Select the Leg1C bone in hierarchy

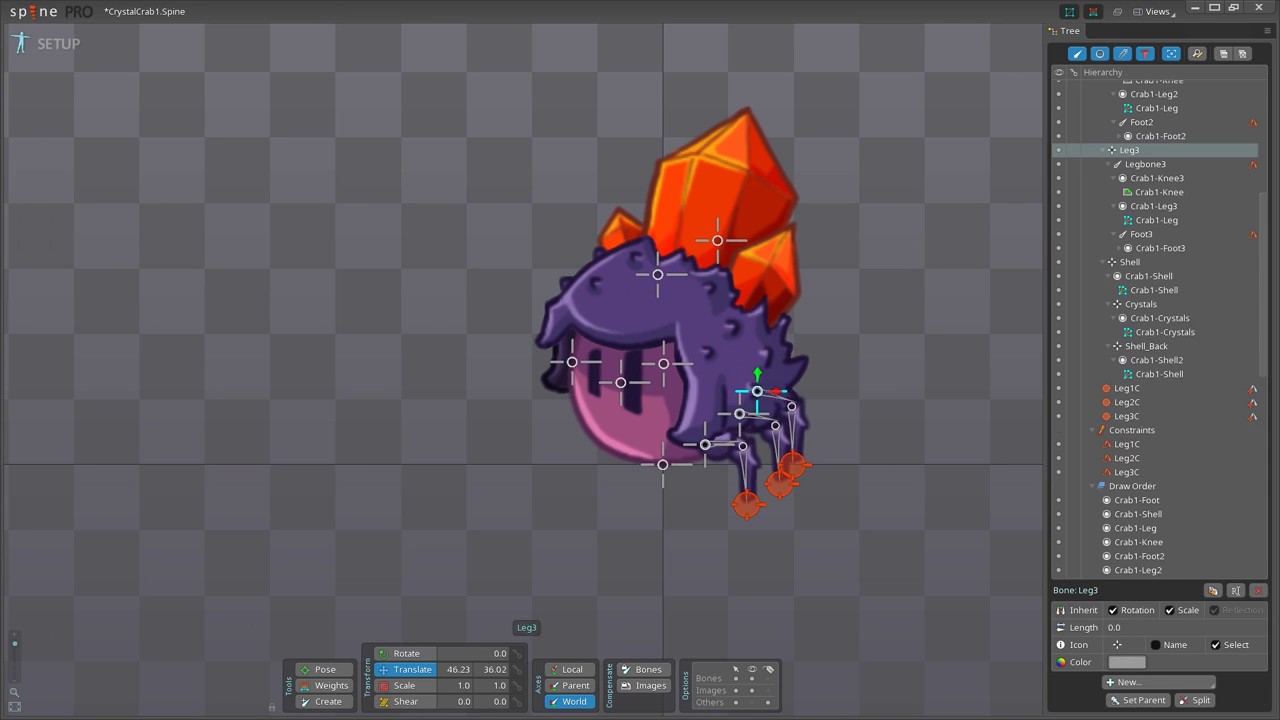pyautogui.click(x=1127, y=388)
